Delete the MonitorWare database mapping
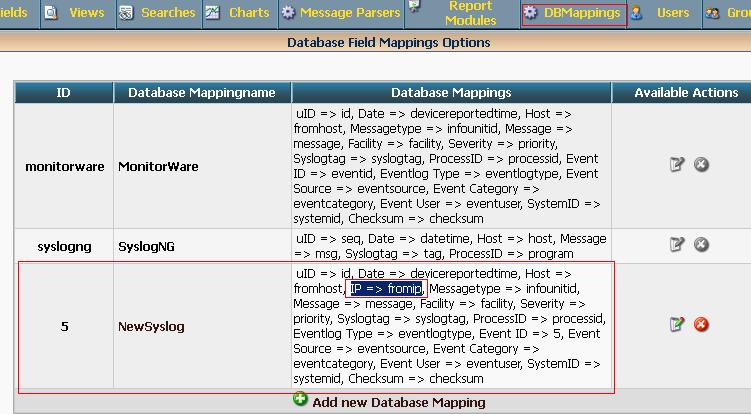751x414 pixels. pyautogui.click(x=701, y=164)
